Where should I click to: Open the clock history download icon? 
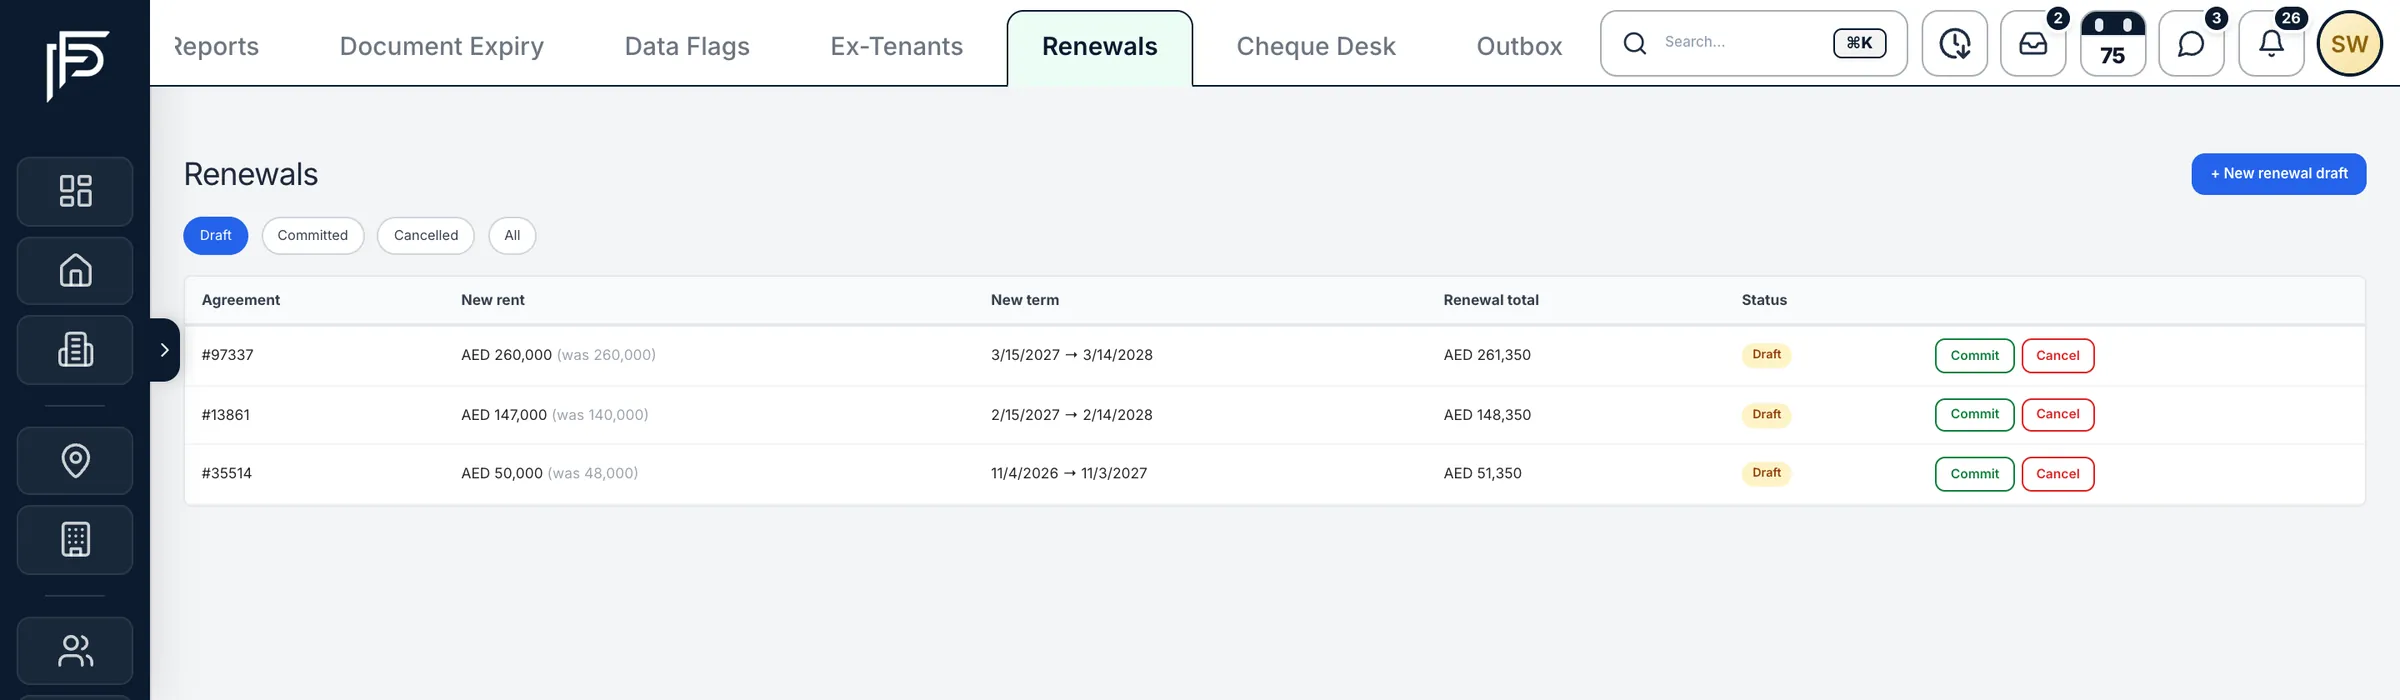(1954, 44)
